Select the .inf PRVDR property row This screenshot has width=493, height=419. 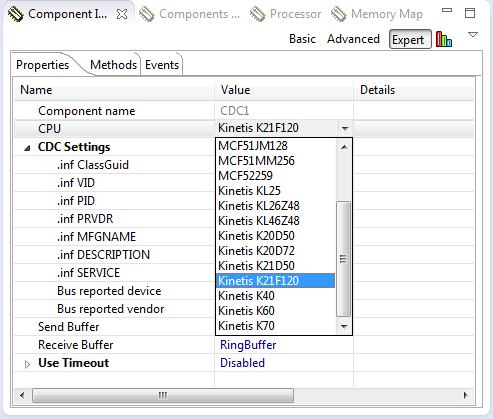point(114,219)
